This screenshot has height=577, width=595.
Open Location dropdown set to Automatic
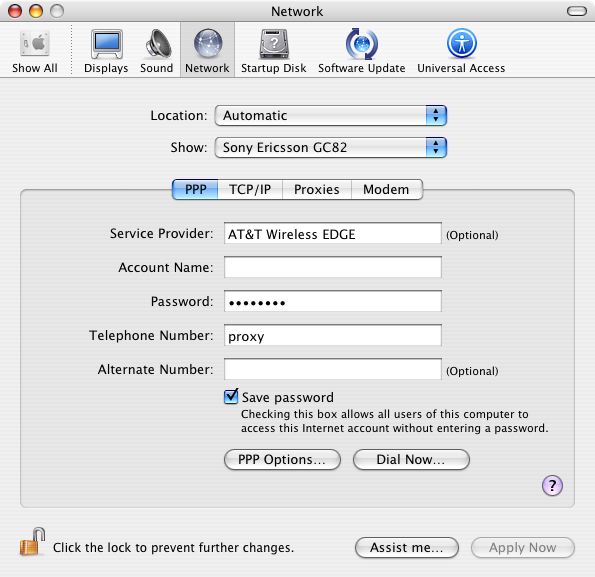[x=331, y=115]
